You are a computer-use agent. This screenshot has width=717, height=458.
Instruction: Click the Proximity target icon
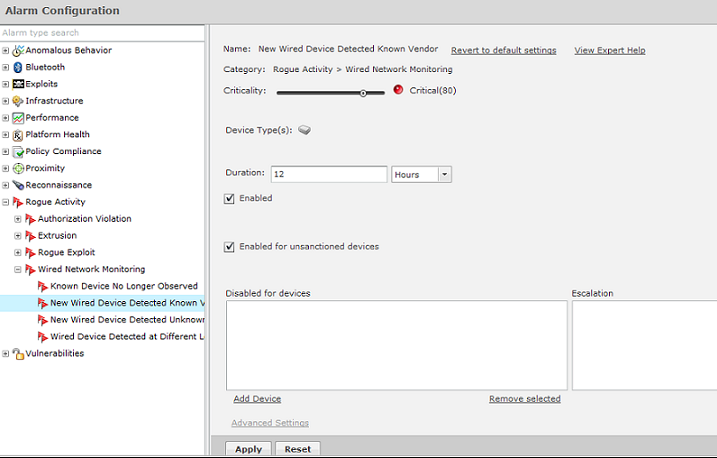[18, 168]
